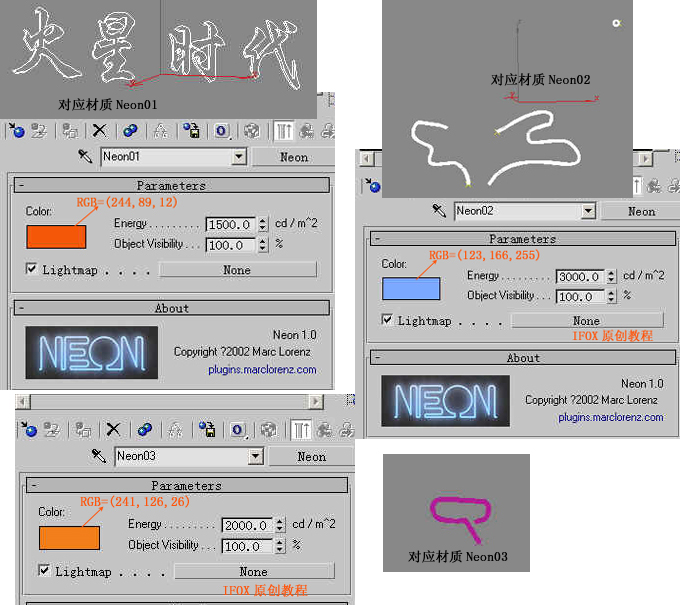Collapse About rollout in Neon01 panel

172,308
